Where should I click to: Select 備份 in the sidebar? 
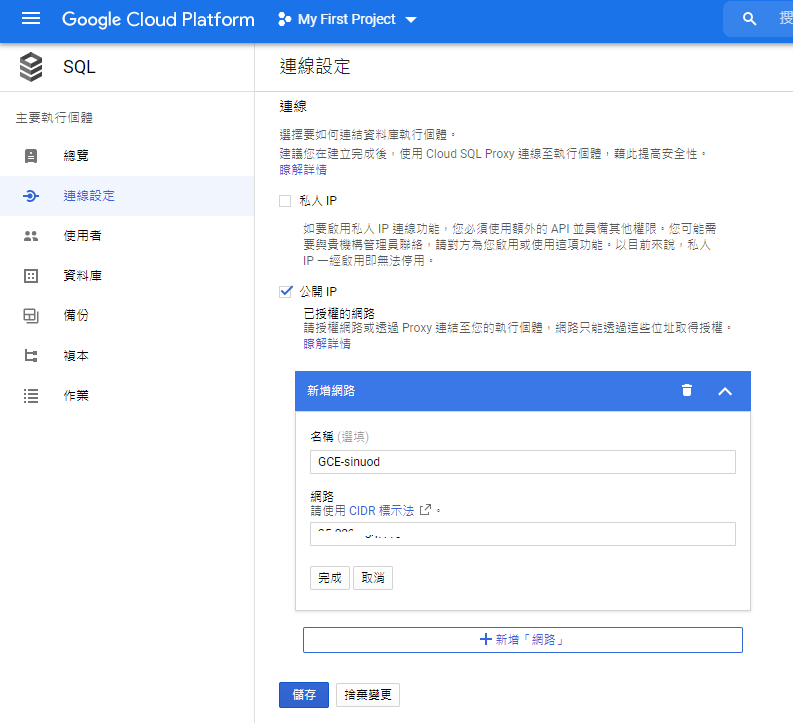coord(76,315)
